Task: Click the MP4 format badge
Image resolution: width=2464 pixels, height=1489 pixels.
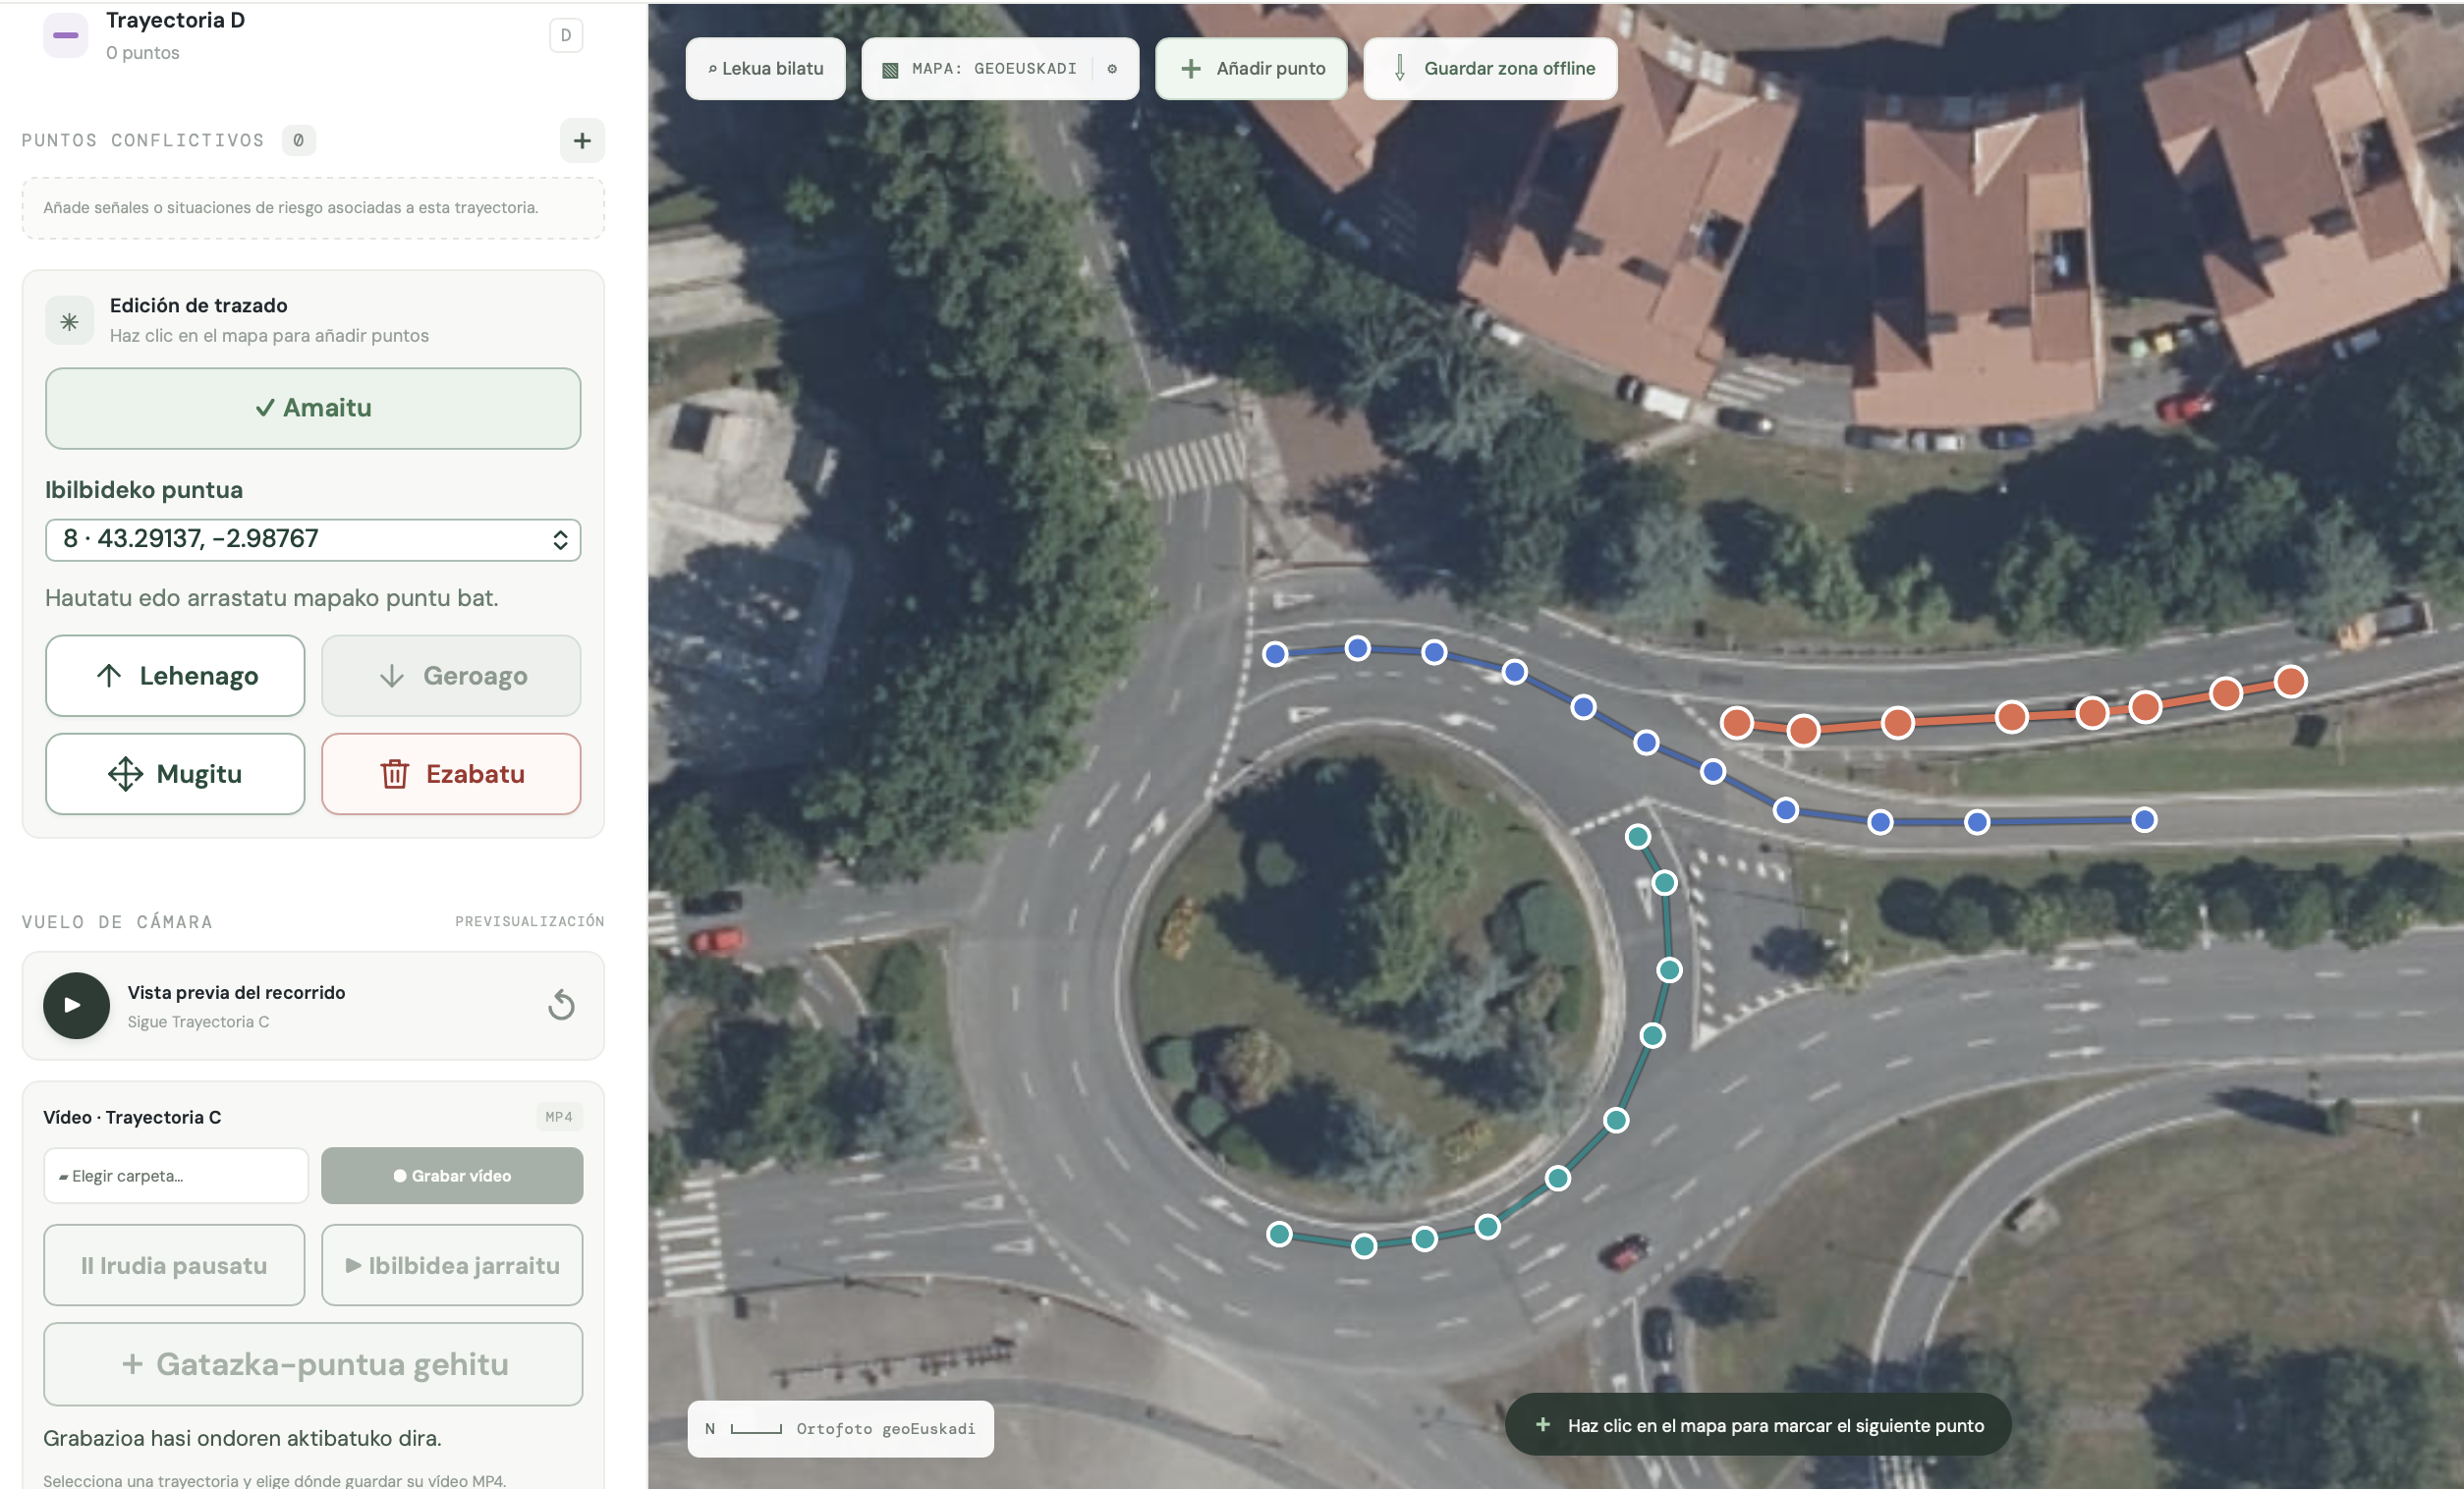Action: [x=559, y=1117]
